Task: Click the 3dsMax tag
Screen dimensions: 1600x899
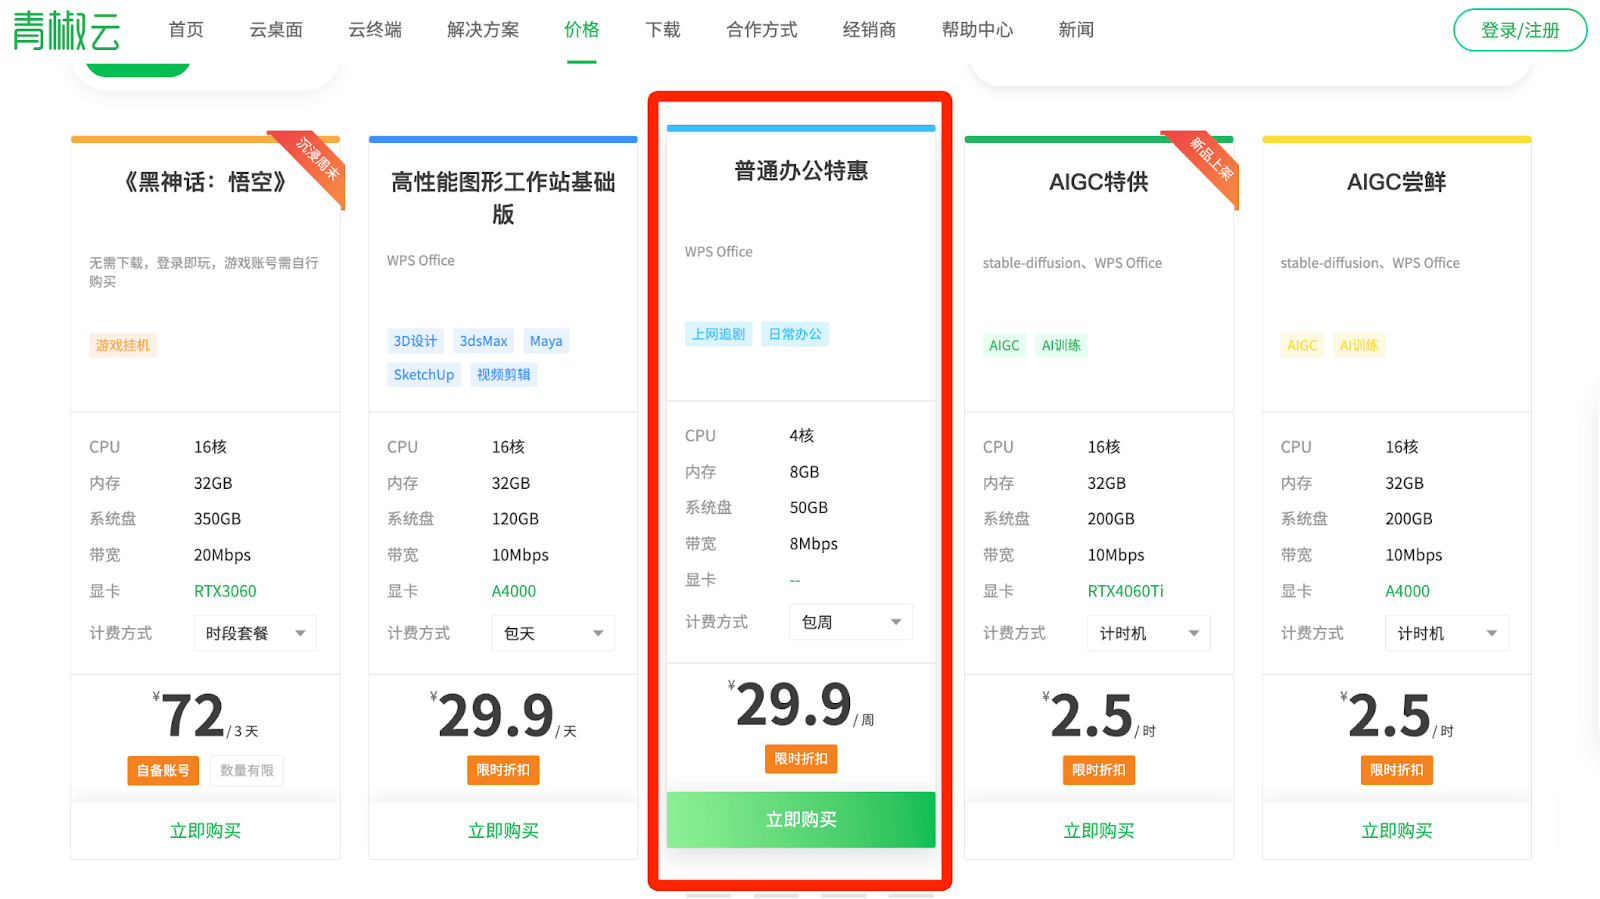Action: [484, 341]
